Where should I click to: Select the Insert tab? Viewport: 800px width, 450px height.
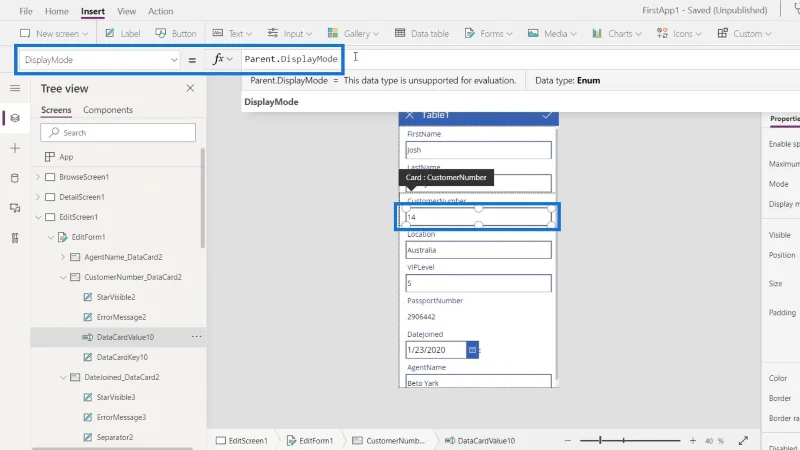pos(93,11)
